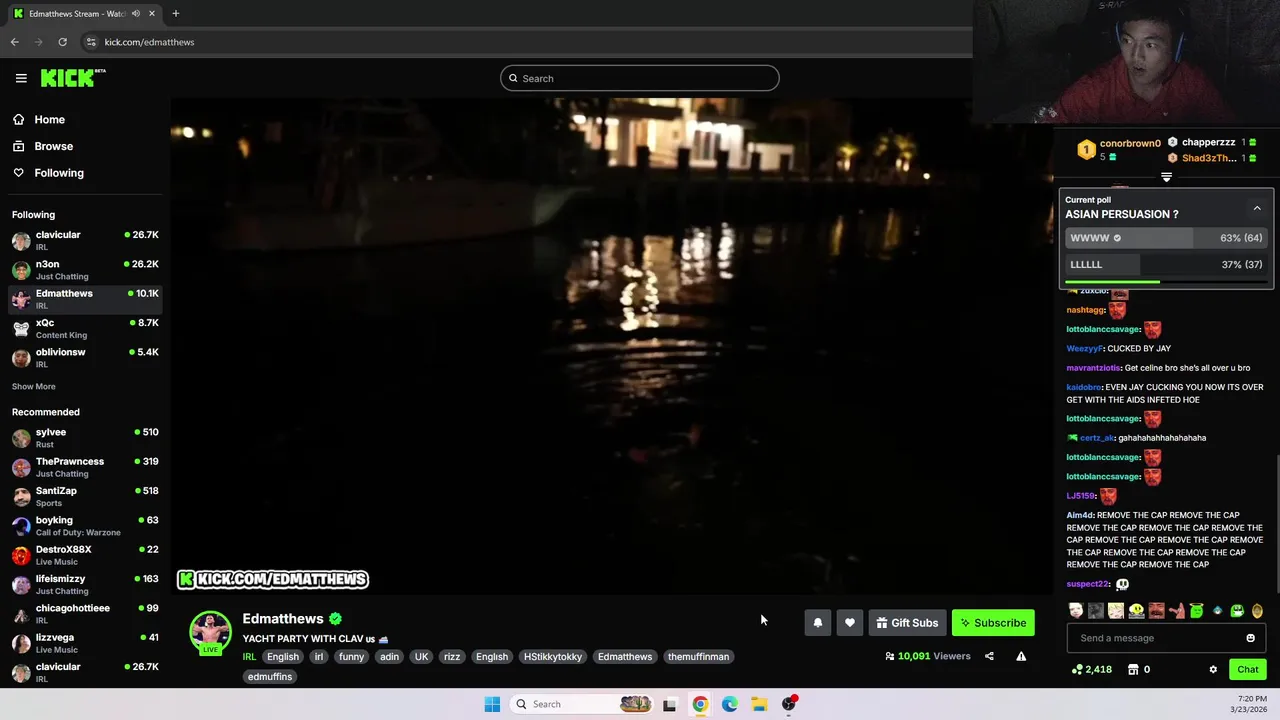Go back in browser
The image size is (1280, 720).
click(14, 42)
